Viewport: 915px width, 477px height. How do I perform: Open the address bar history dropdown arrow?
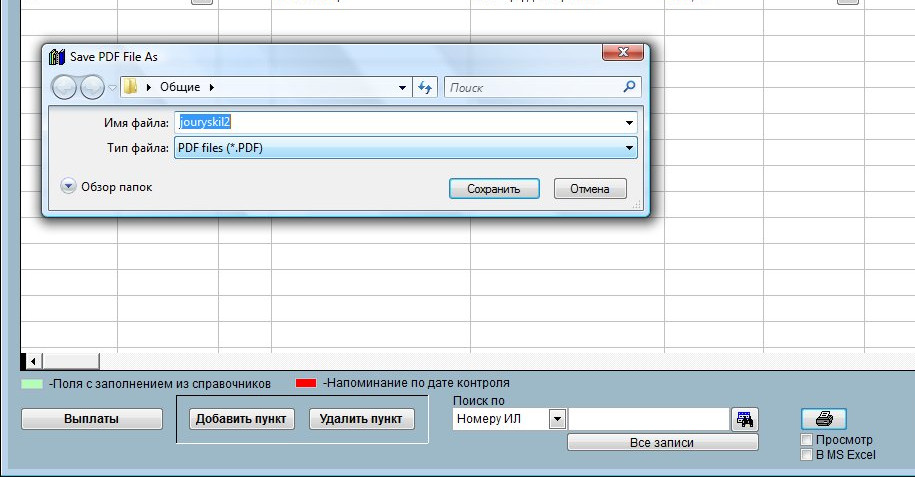[402, 88]
